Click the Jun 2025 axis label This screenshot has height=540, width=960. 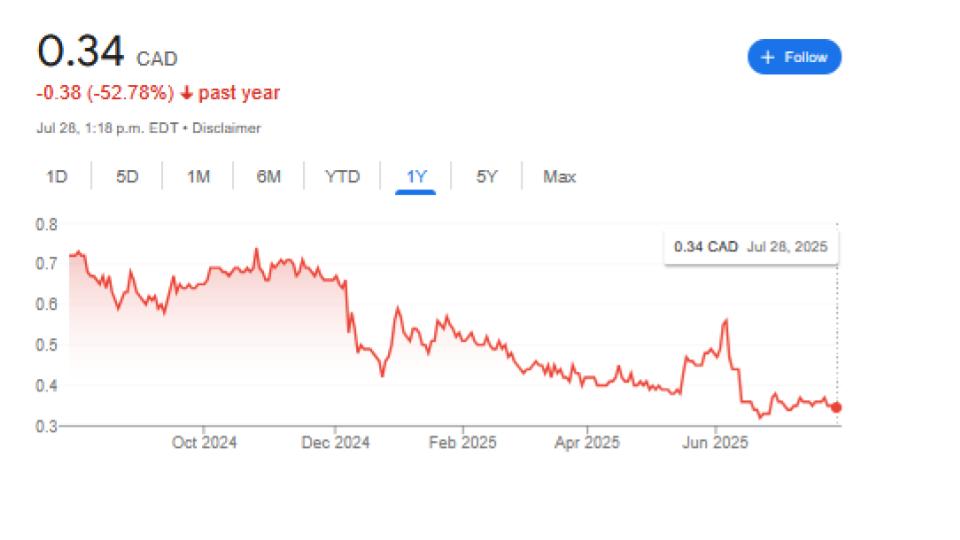(x=716, y=442)
